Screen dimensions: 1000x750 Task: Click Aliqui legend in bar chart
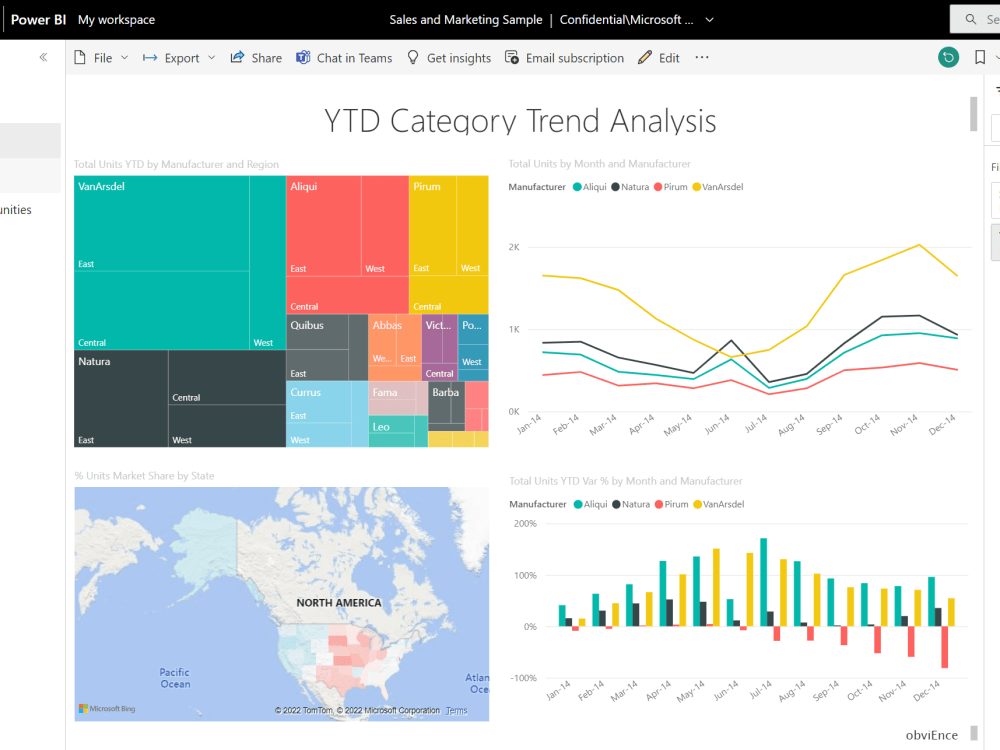(x=591, y=504)
